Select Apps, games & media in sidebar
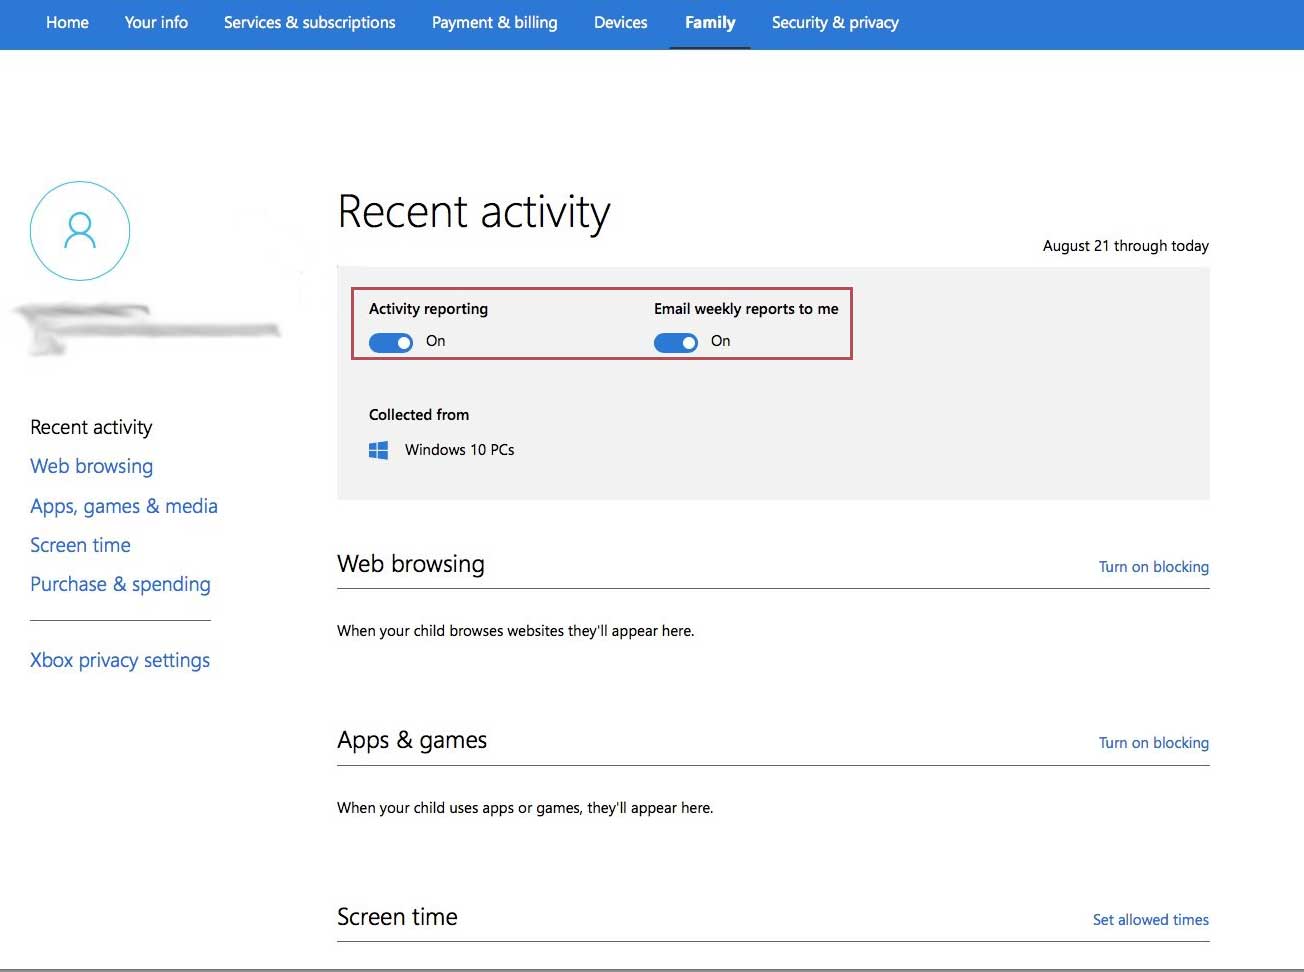 pos(124,506)
